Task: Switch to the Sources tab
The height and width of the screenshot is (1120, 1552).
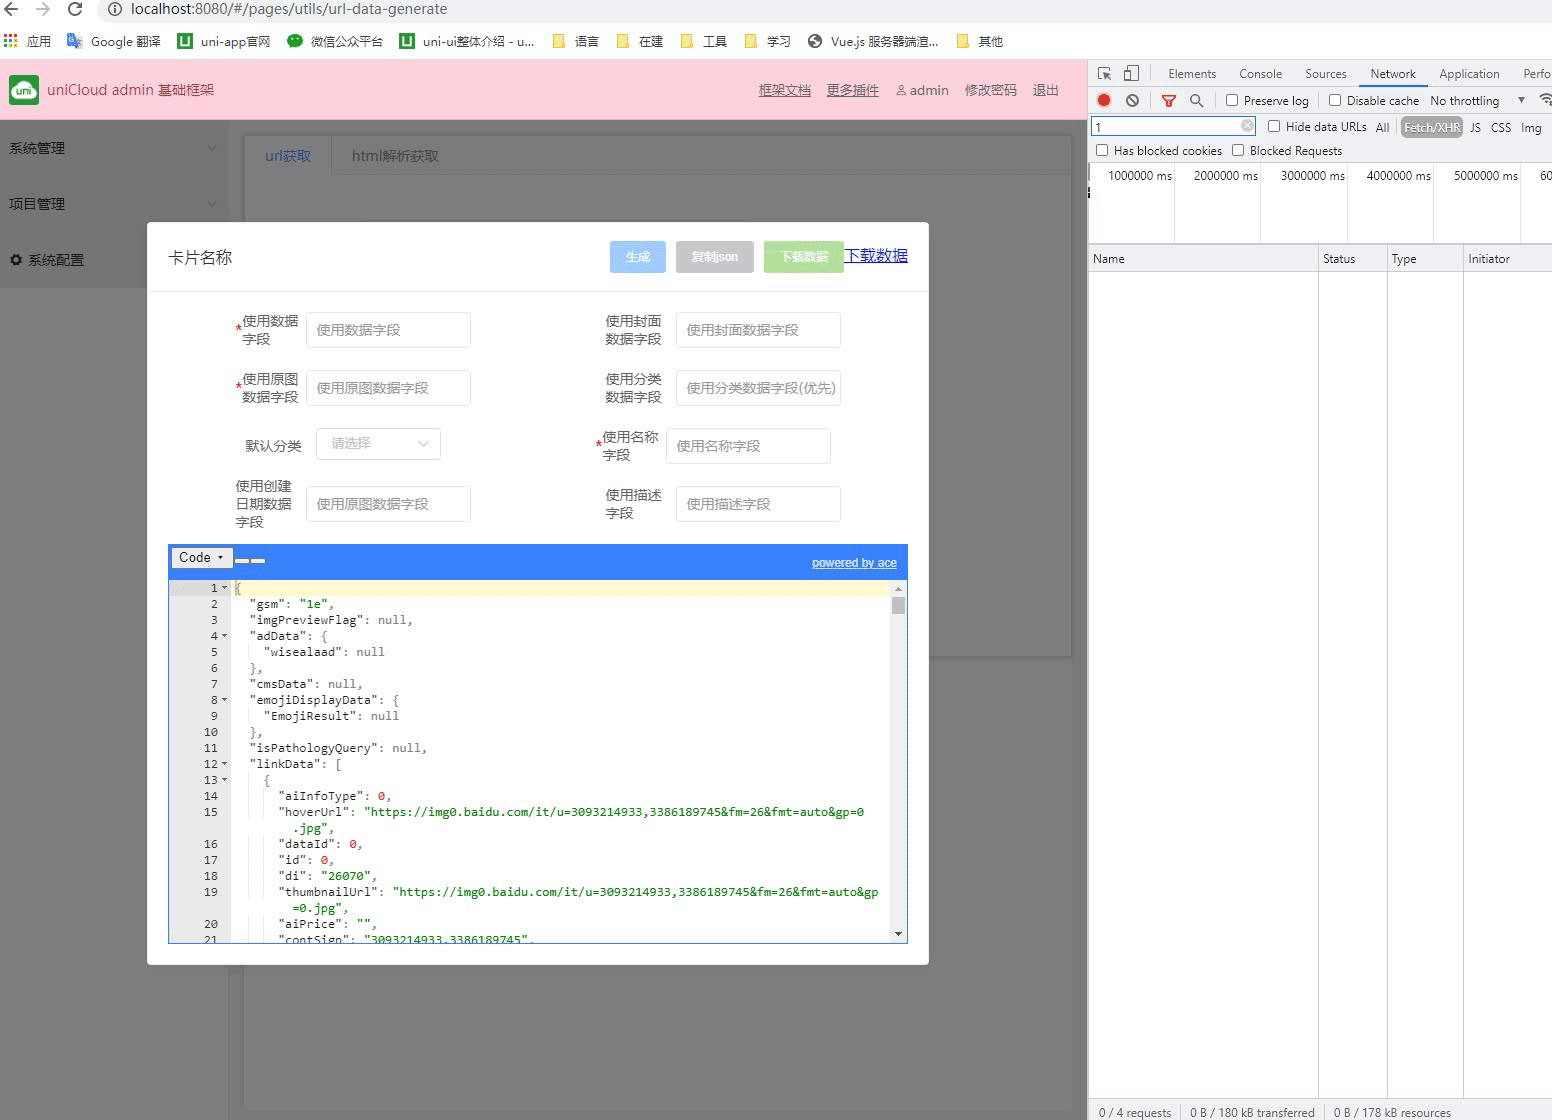Action: click(x=1325, y=74)
